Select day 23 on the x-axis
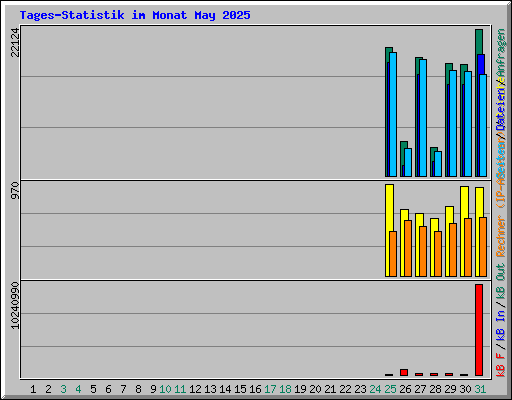 tap(360, 389)
